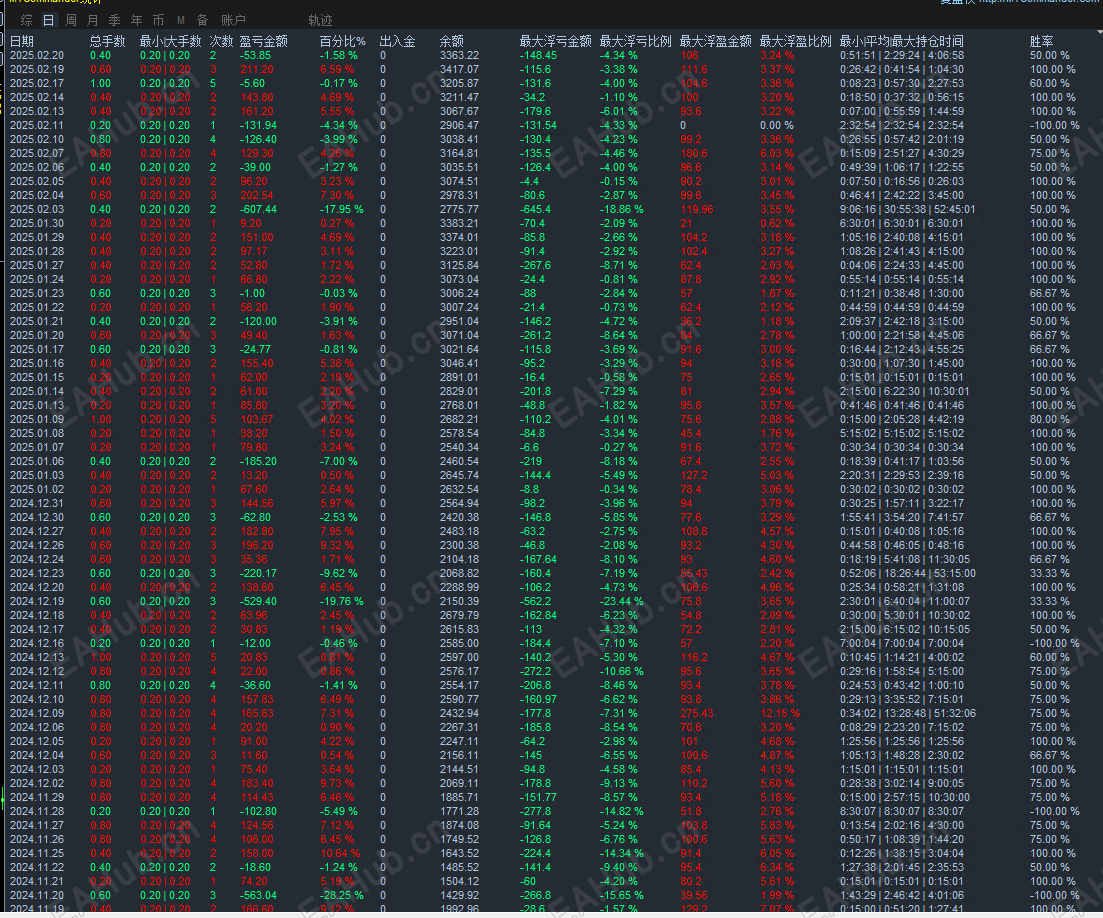Click the 百分比% column header
Viewport: 1103px width, 918px height.
tap(343, 42)
